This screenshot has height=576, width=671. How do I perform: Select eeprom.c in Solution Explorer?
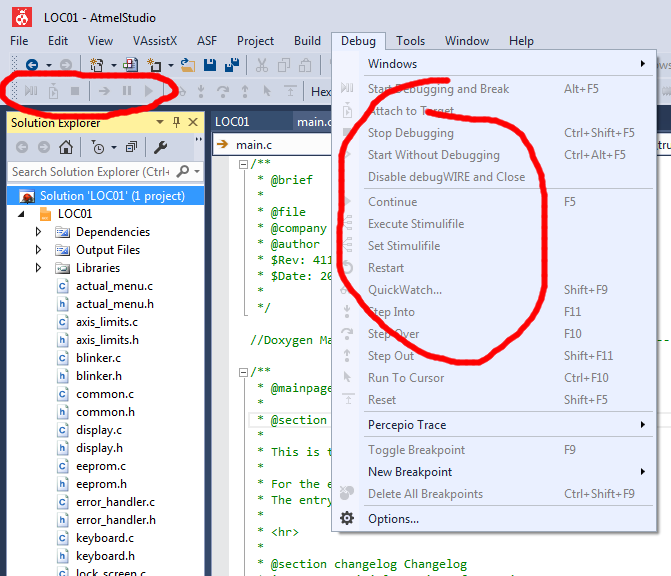[x=101, y=466]
